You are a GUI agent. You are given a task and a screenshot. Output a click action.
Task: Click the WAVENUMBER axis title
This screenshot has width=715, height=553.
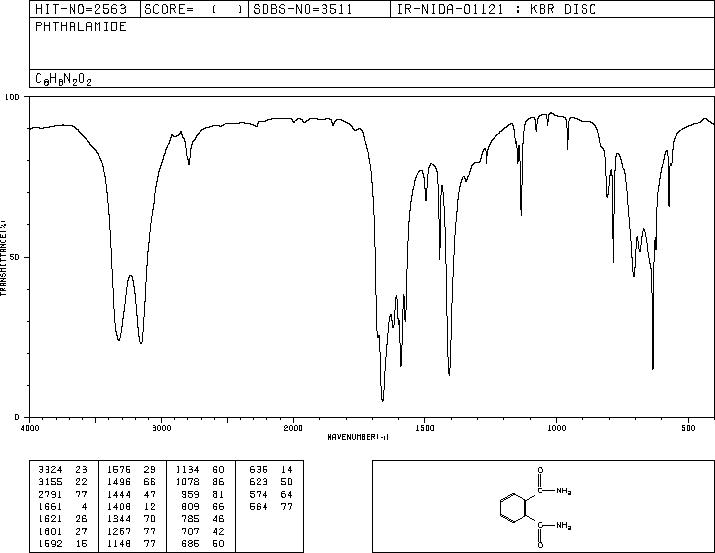click(358, 437)
